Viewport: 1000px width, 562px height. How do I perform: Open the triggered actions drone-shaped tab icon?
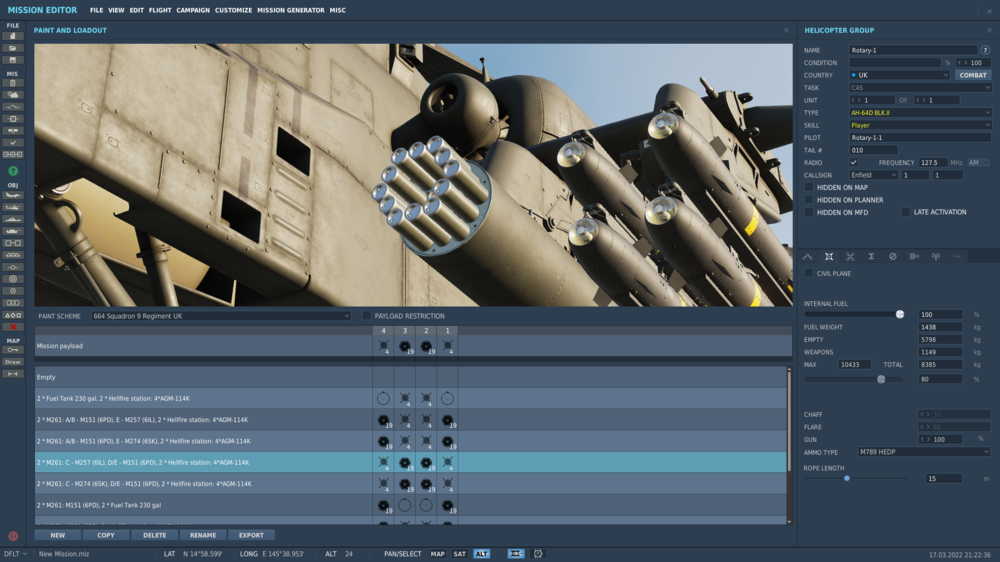pyautogui.click(x=850, y=256)
